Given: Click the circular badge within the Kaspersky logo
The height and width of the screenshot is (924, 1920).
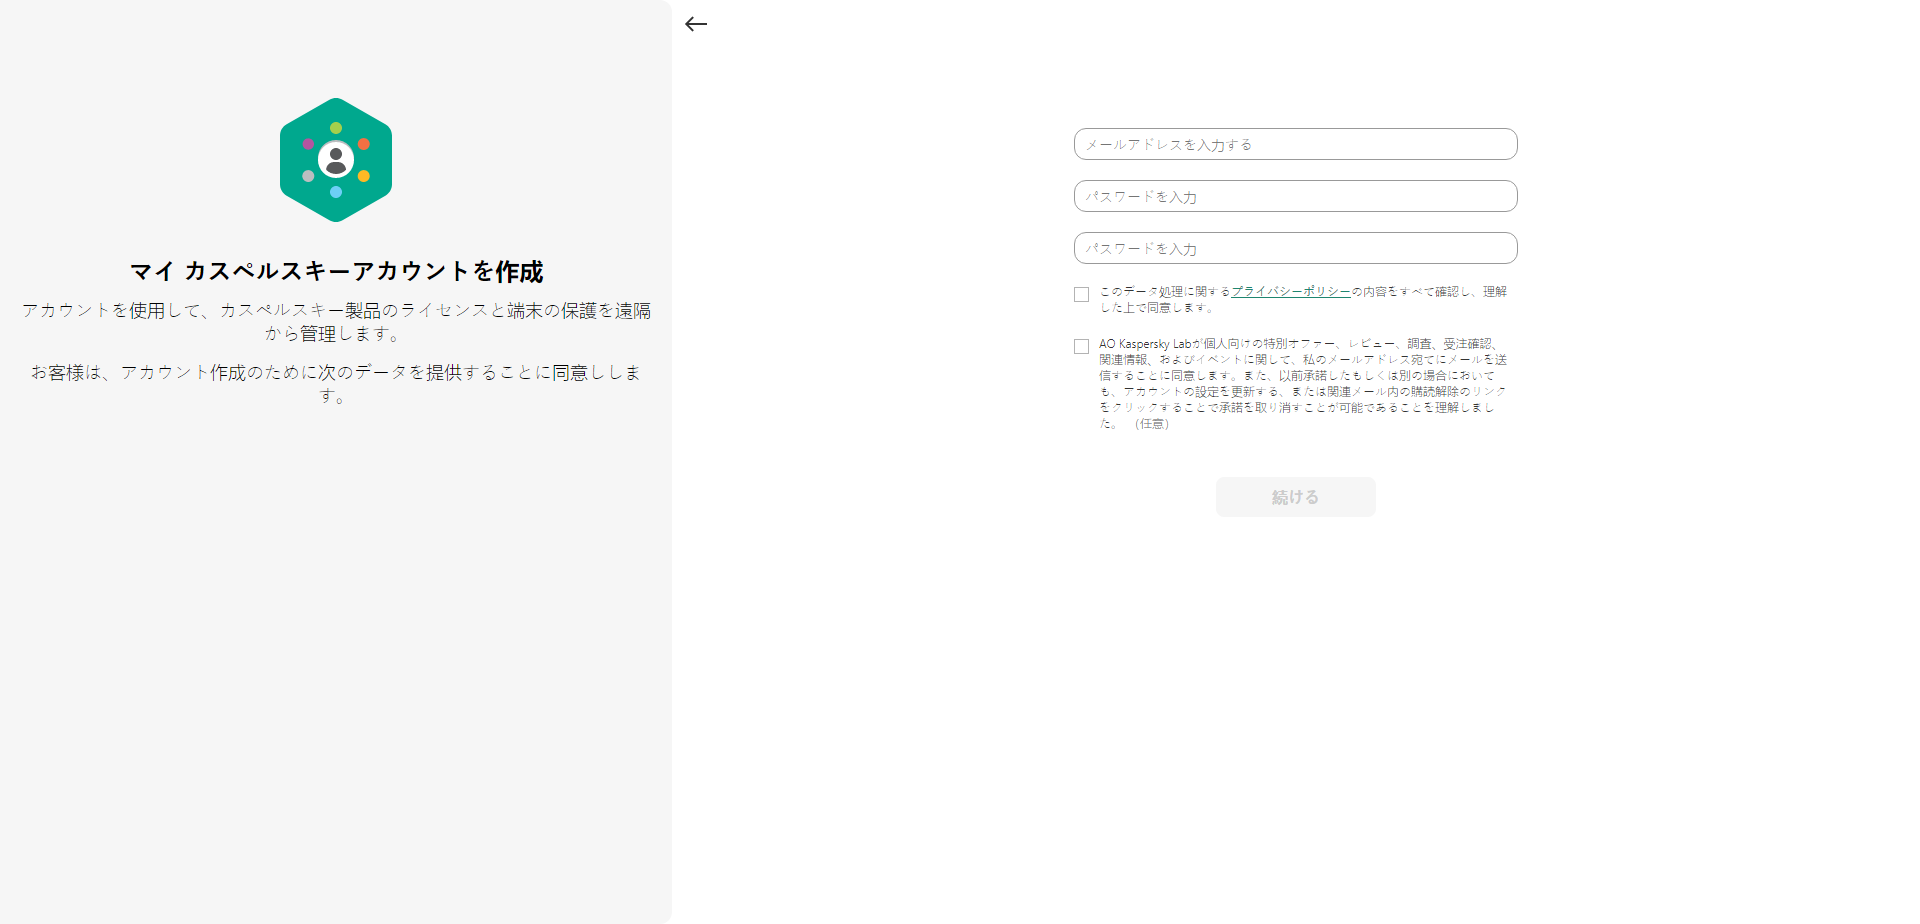Looking at the screenshot, I should [335, 159].
